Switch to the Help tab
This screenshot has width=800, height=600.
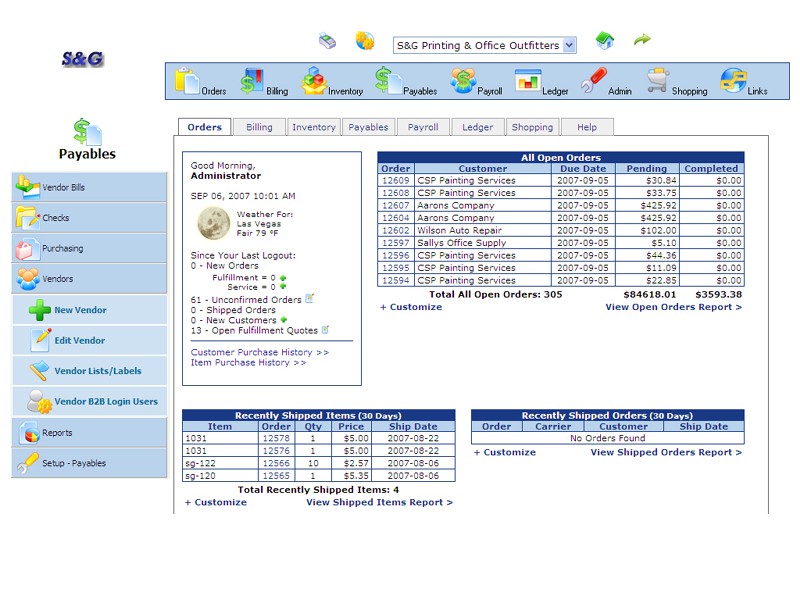(x=587, y=127)
